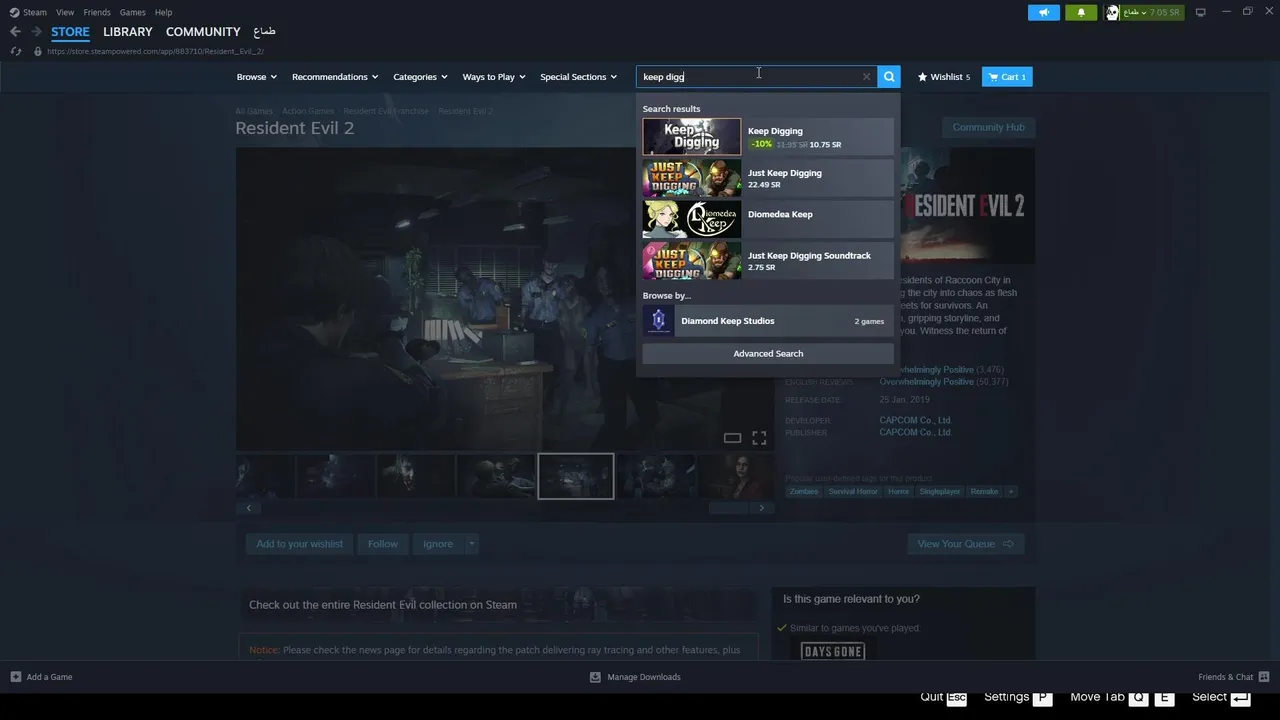Screen dimensions: 1280x720
Task: Open the Singleplayer tag
Action: coord(940,491)
